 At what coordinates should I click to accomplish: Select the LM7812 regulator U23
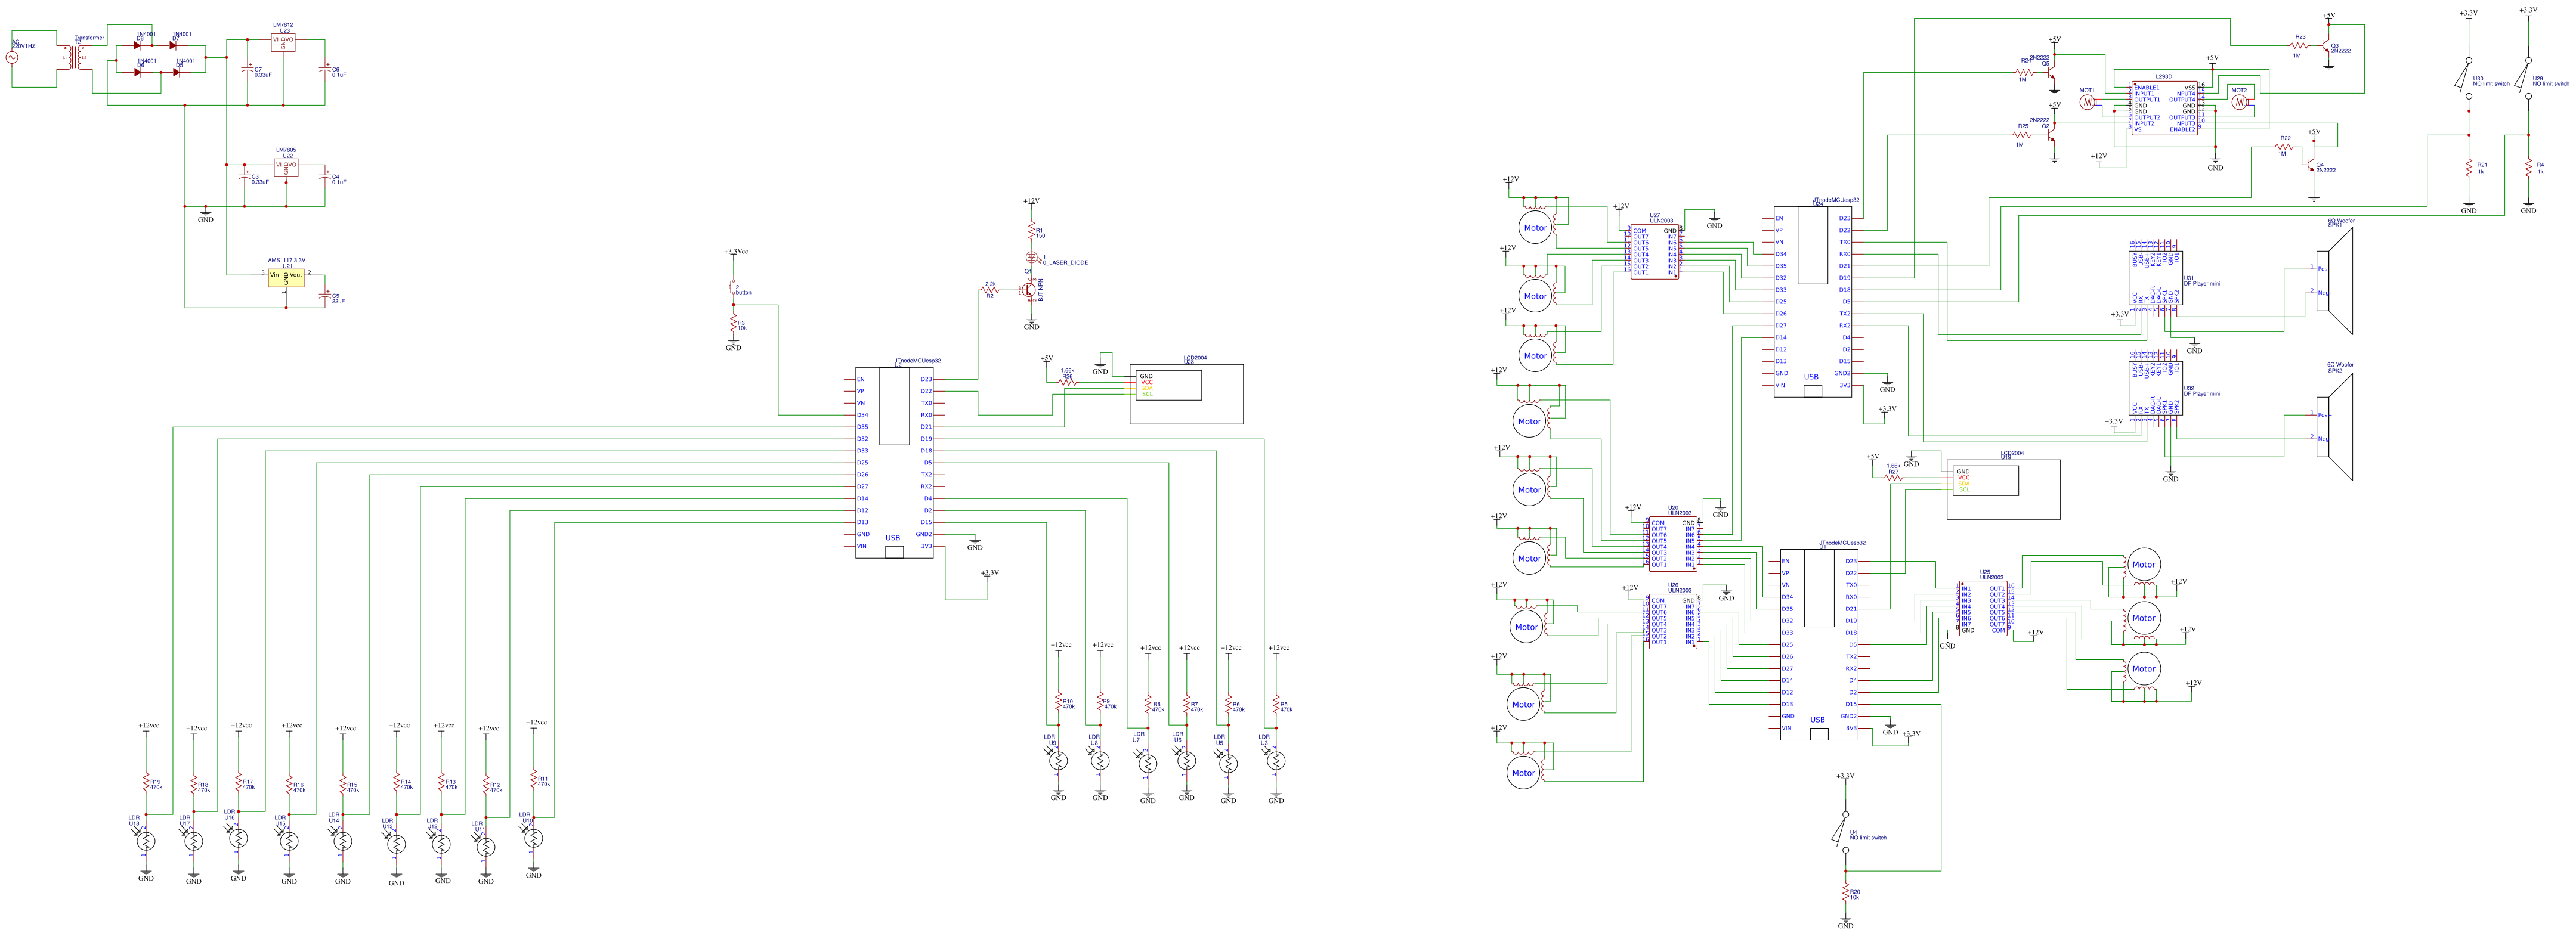coord(284,42)
